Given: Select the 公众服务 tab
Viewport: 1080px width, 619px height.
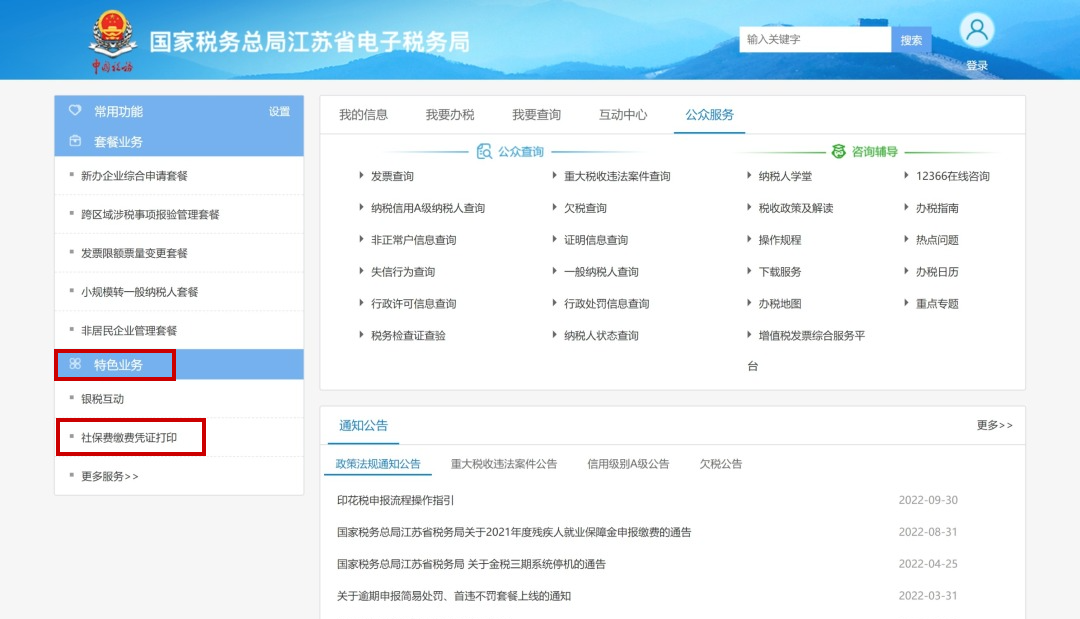Looking at the screenshot, I should click(x=709, y=114).
